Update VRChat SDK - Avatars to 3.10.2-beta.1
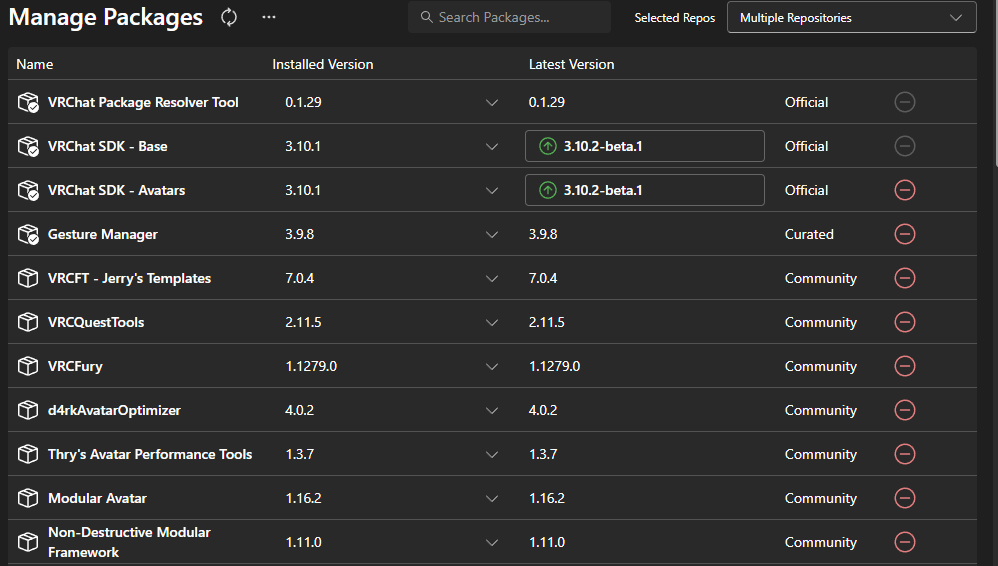Viewport: 998px width, 566px height. click(644, 190)
